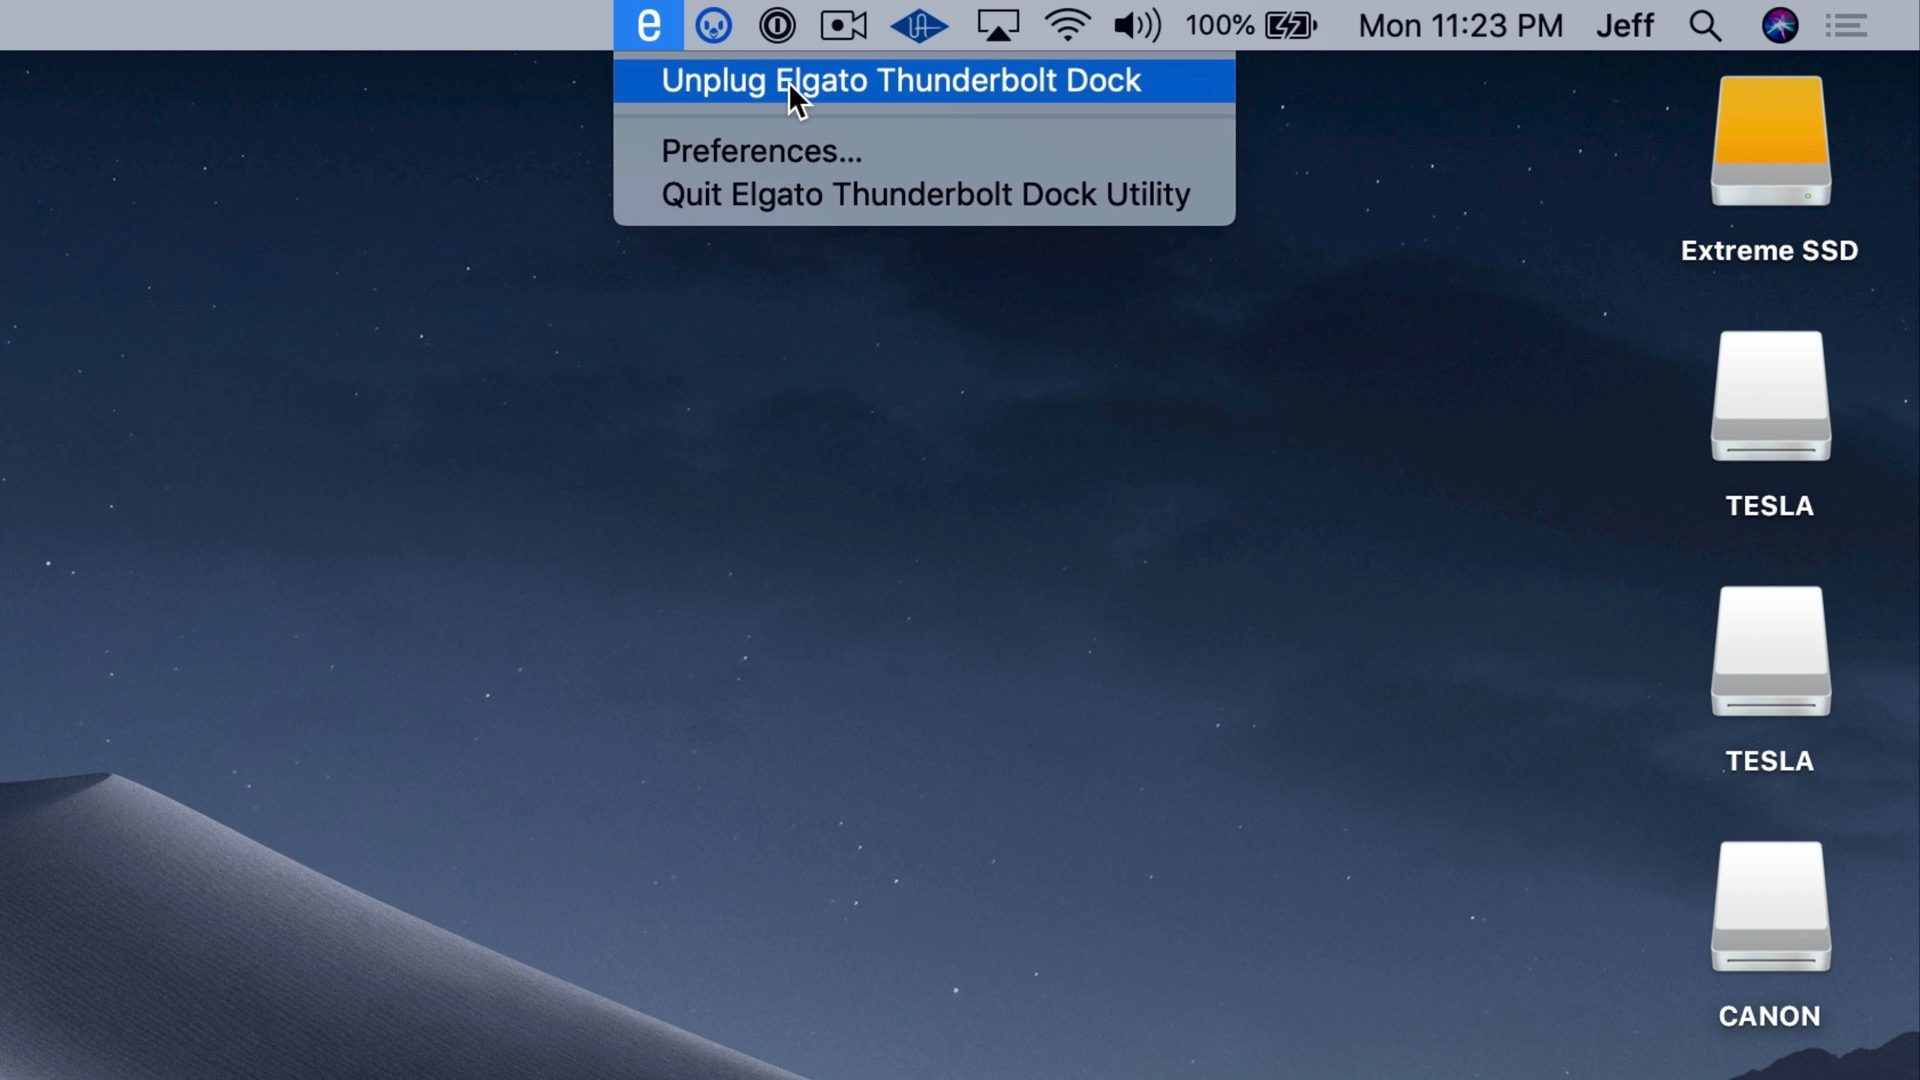
Task: Open Preferences... from the Elgato menu
Action: pos(924,151)
